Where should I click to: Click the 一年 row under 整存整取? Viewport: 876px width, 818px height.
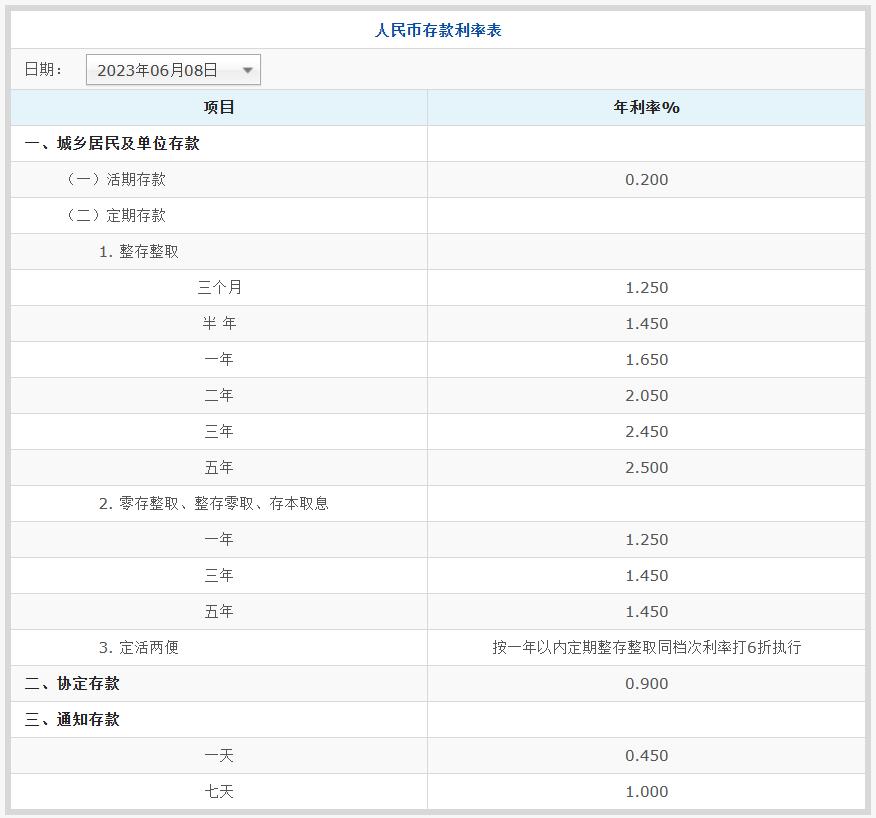coord(218,359)
